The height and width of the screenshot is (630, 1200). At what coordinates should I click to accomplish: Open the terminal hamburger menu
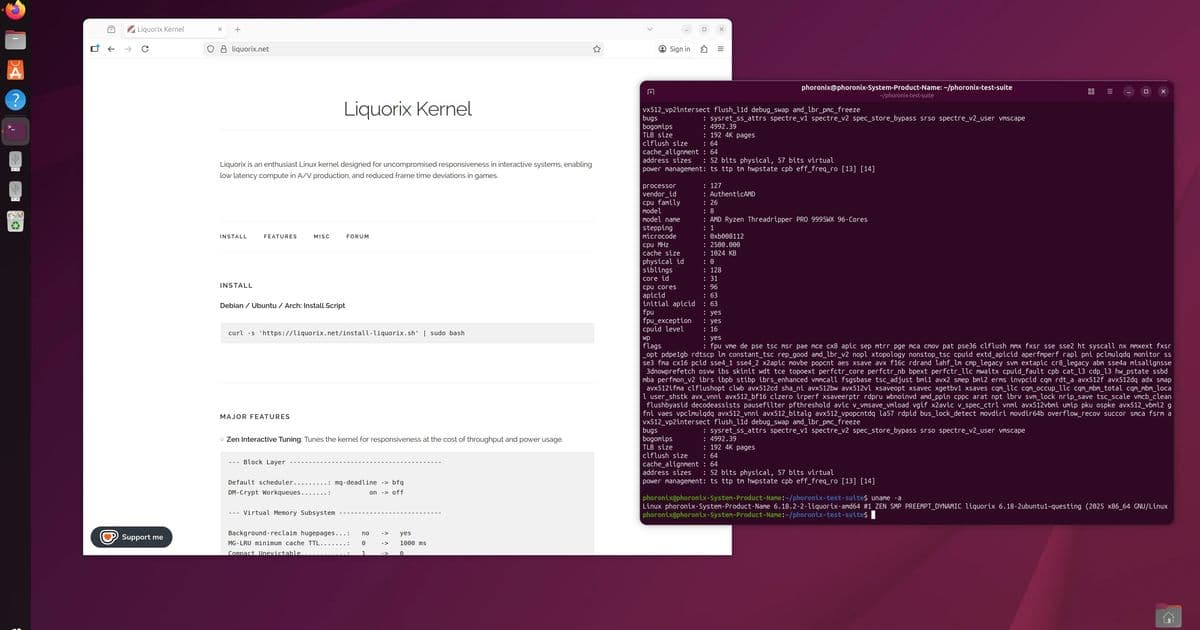[x=1110, y=91]
